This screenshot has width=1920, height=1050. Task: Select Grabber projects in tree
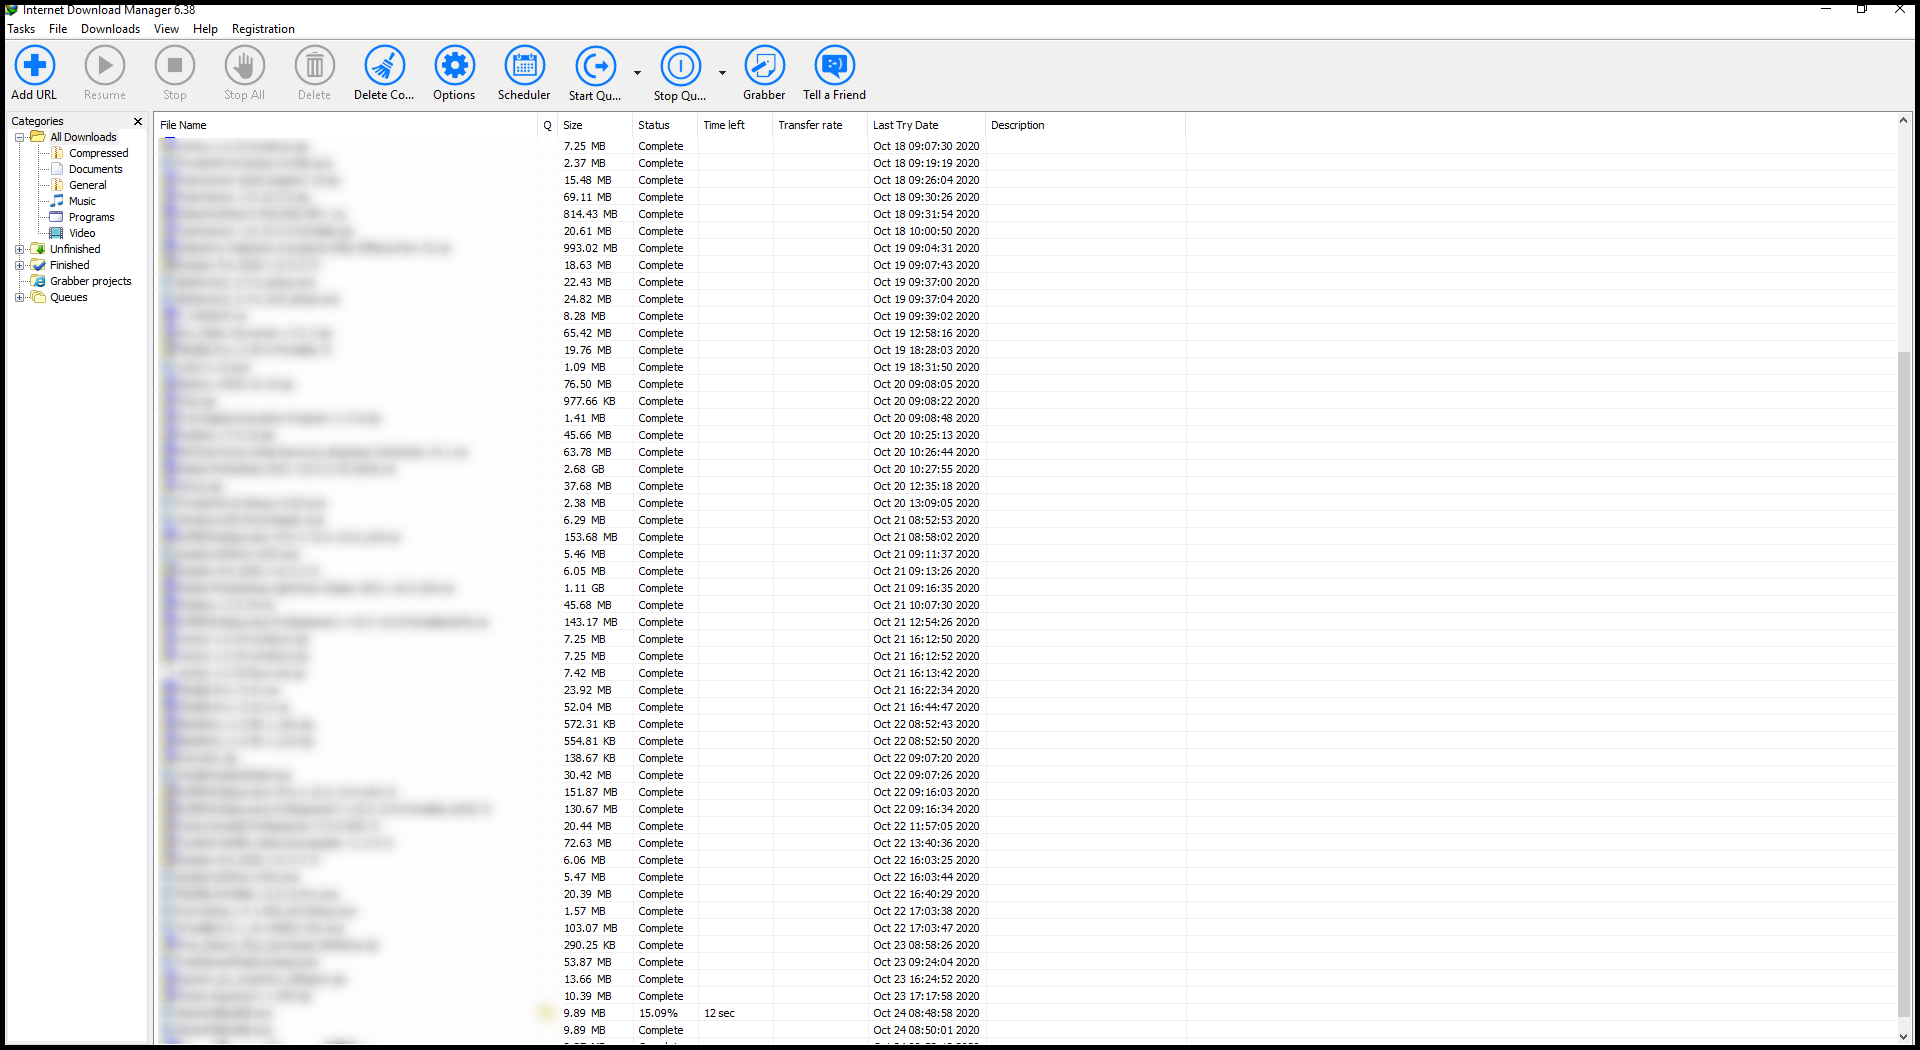(x=90, y=281)
